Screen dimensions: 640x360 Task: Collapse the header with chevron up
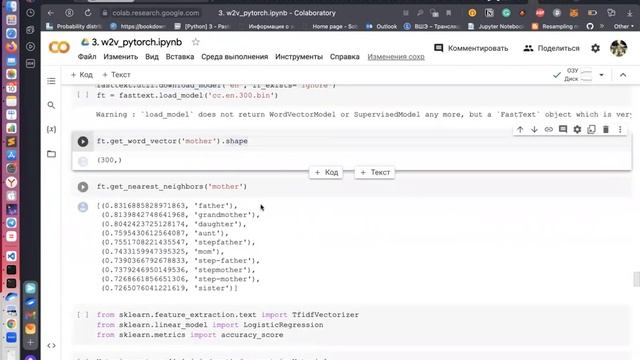(623, 75)
